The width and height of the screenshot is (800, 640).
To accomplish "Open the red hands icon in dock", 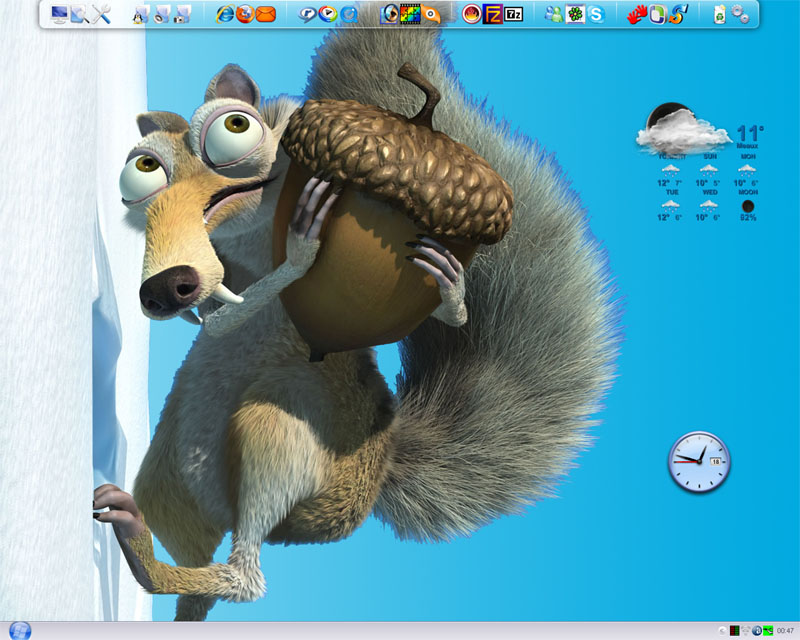I will 637,14.
